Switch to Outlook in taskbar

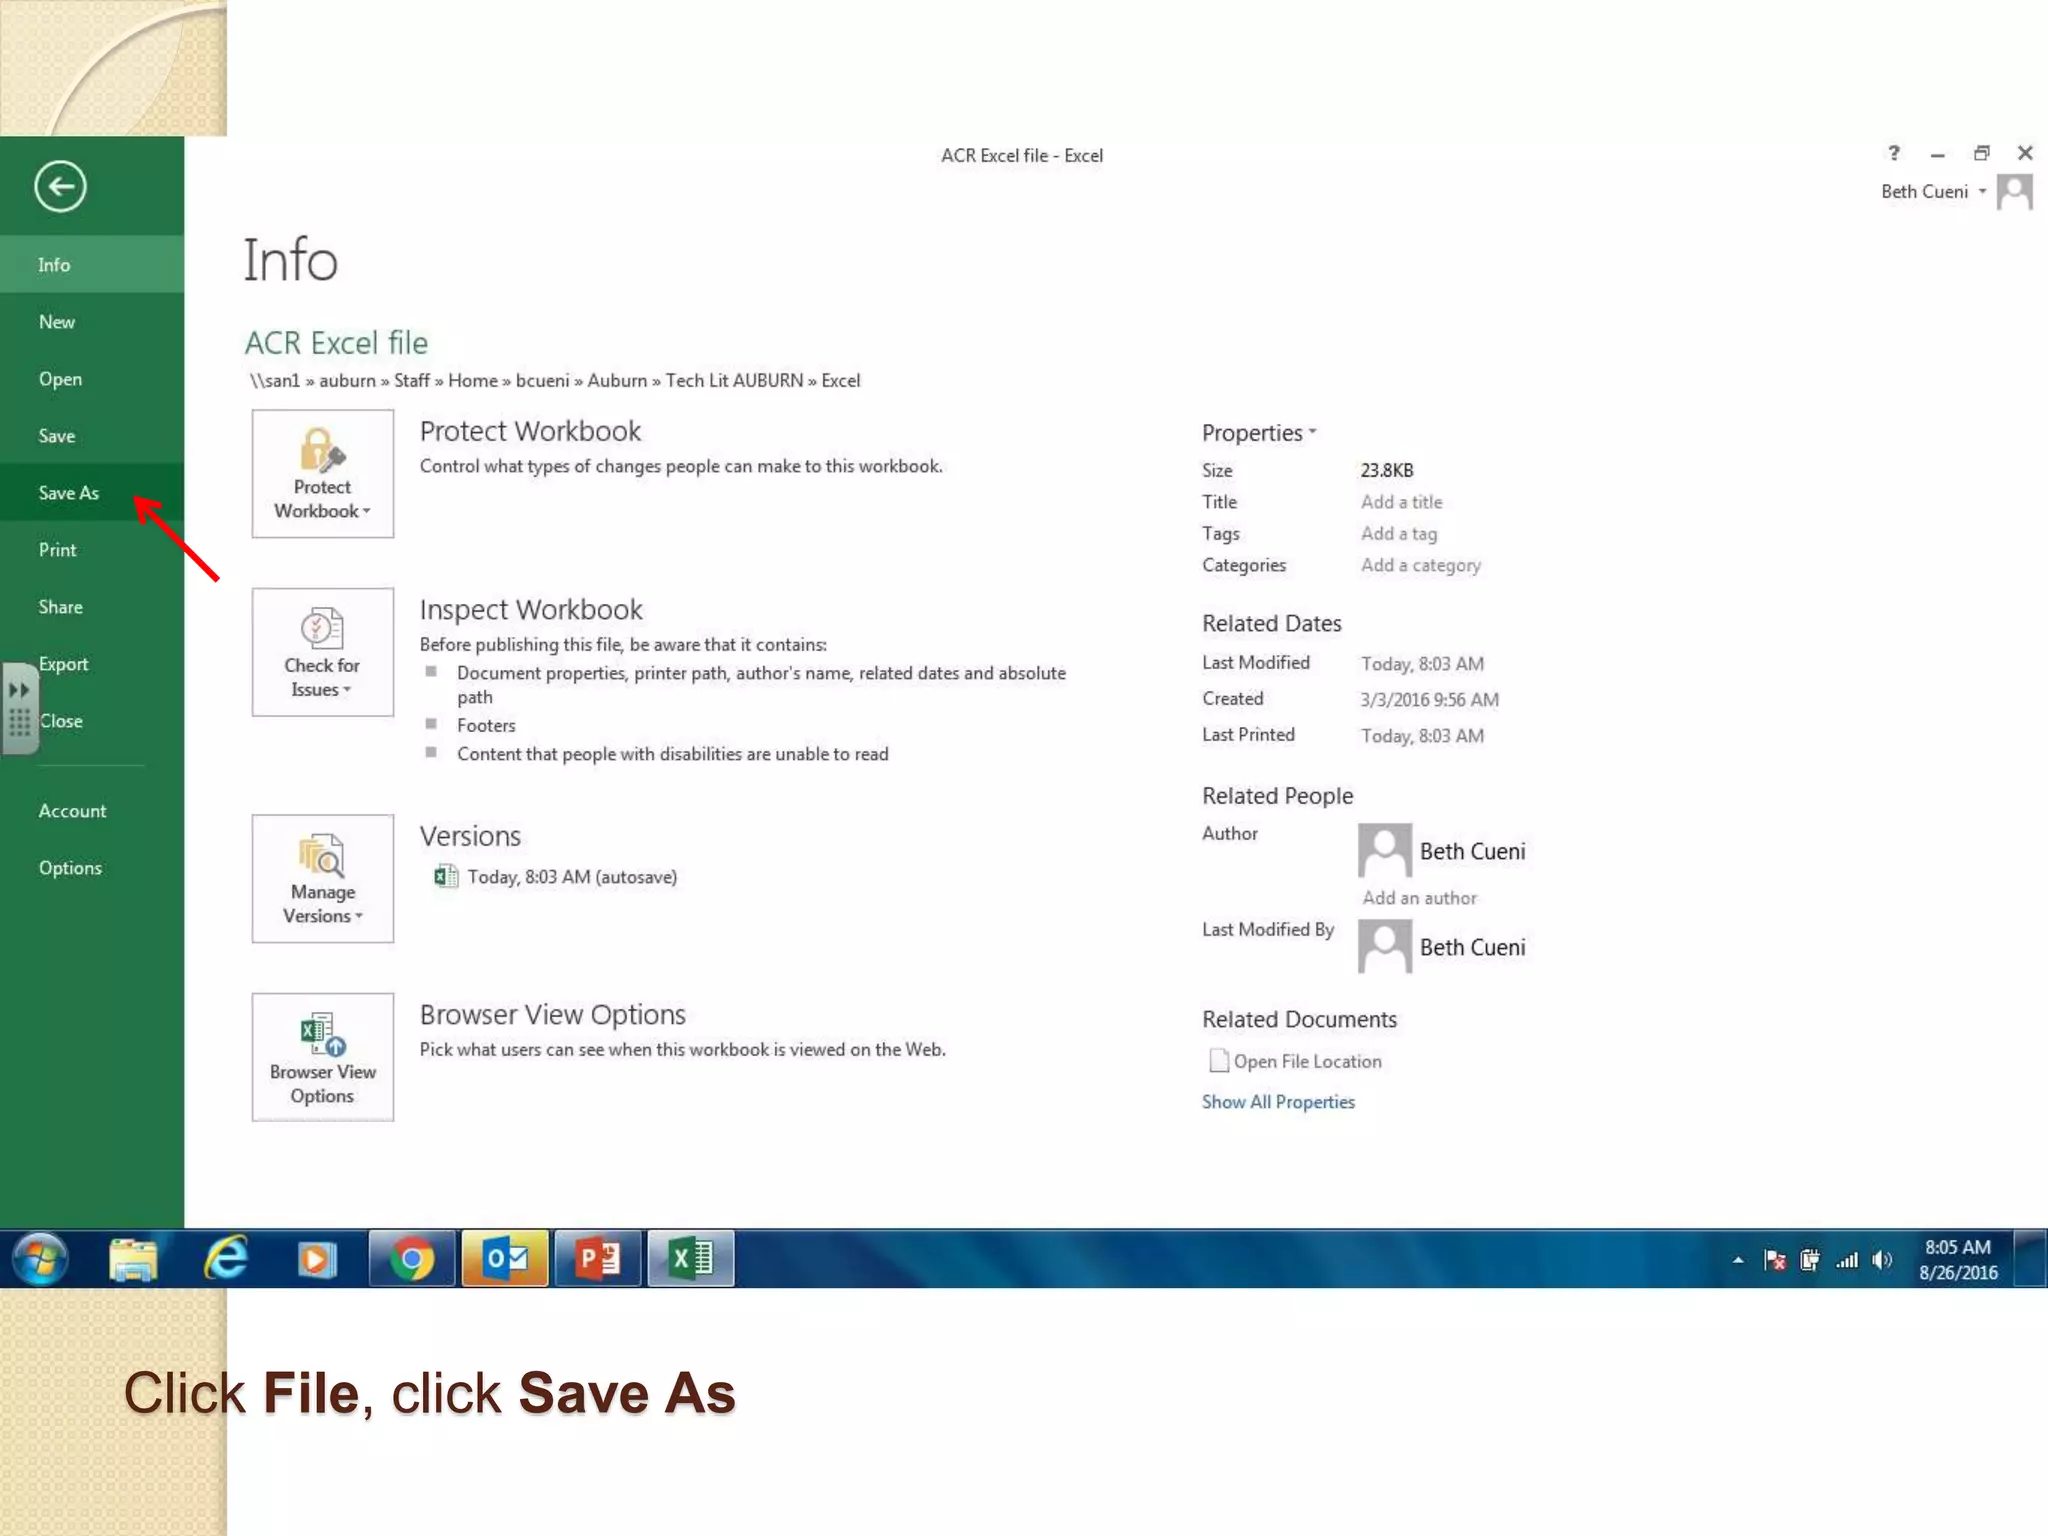[505, 1258]
